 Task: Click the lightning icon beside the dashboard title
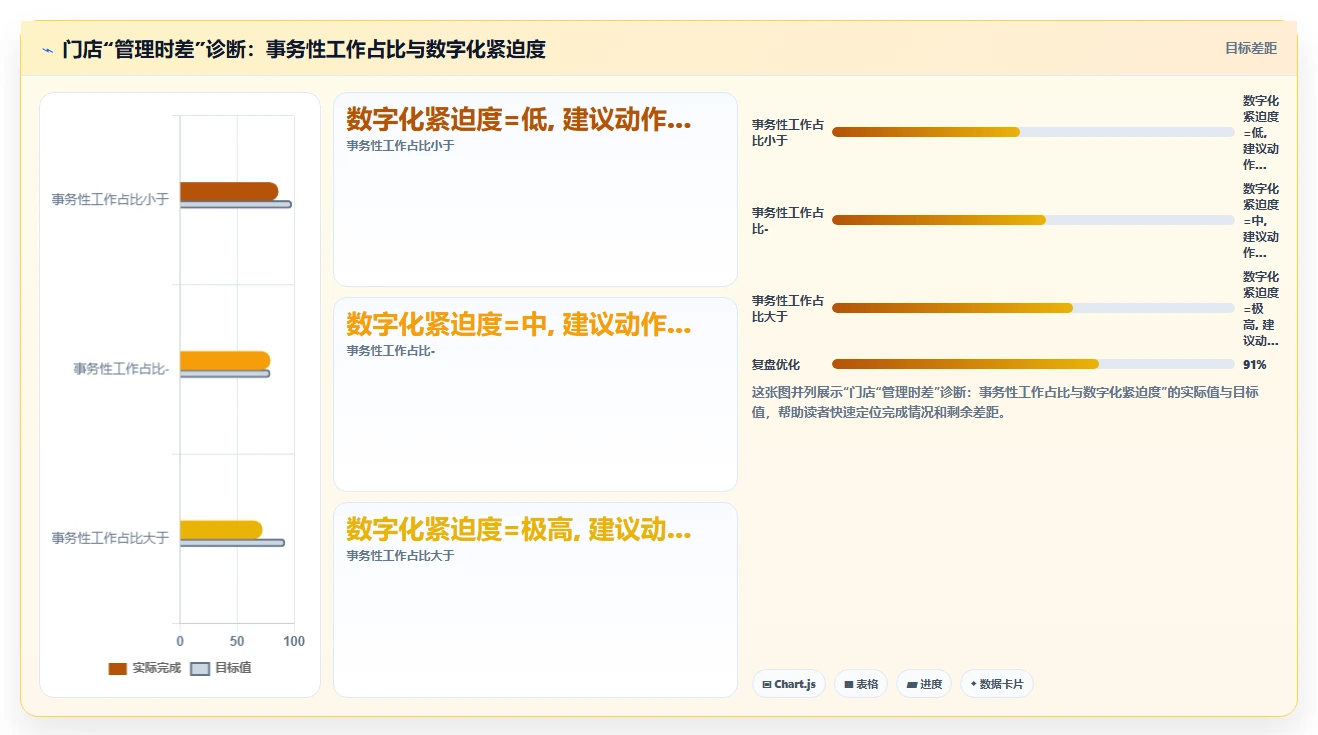coord(47,50)
